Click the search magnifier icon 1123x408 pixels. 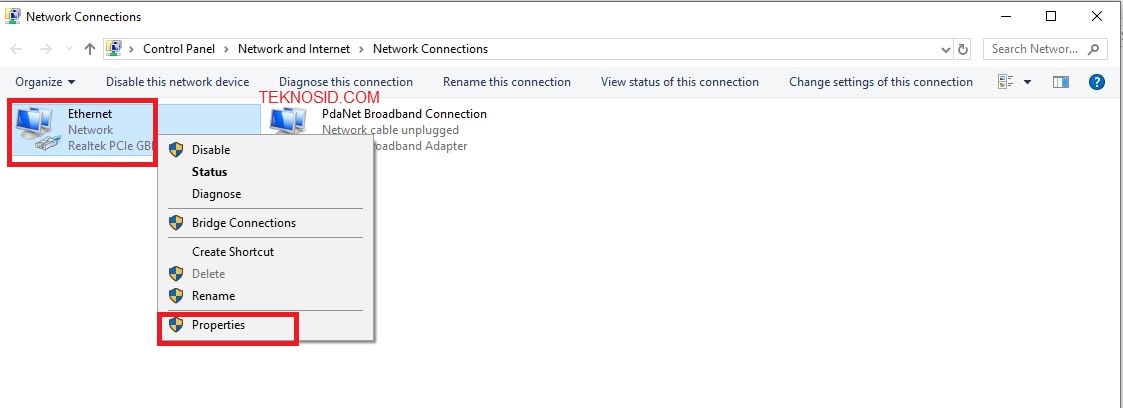click(1093, 49)
